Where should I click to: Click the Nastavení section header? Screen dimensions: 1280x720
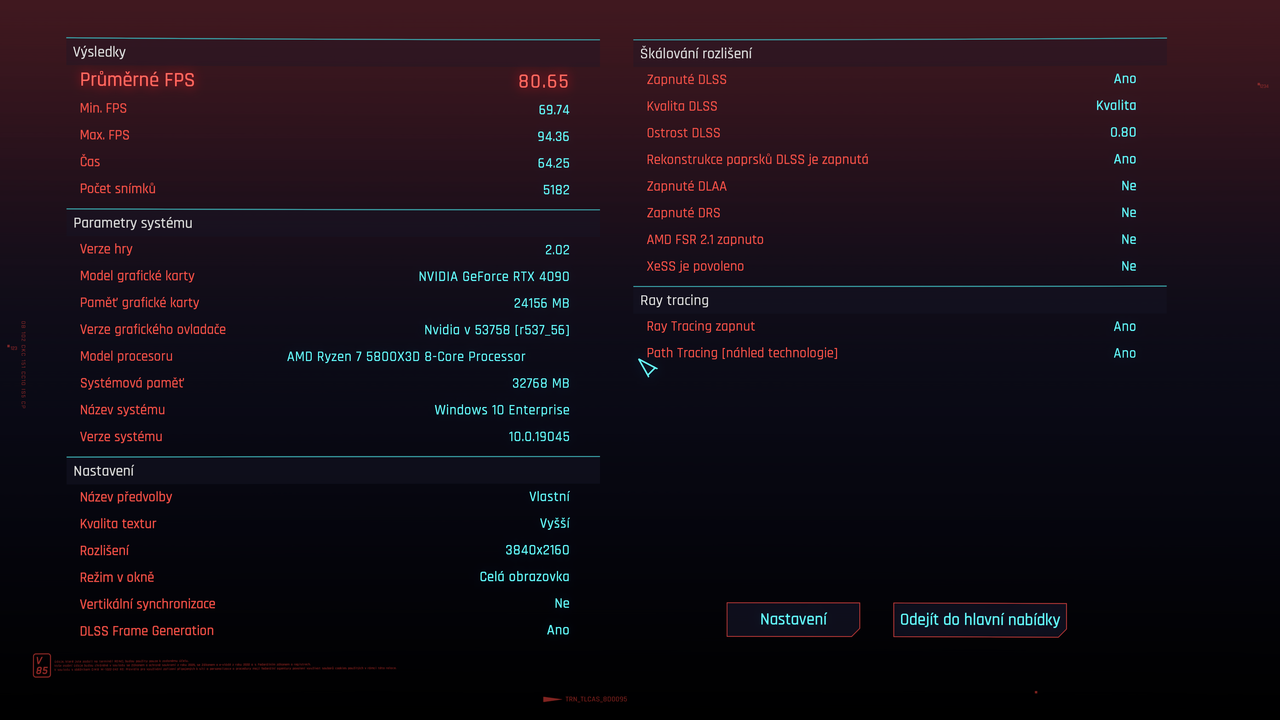click(104, 471)
